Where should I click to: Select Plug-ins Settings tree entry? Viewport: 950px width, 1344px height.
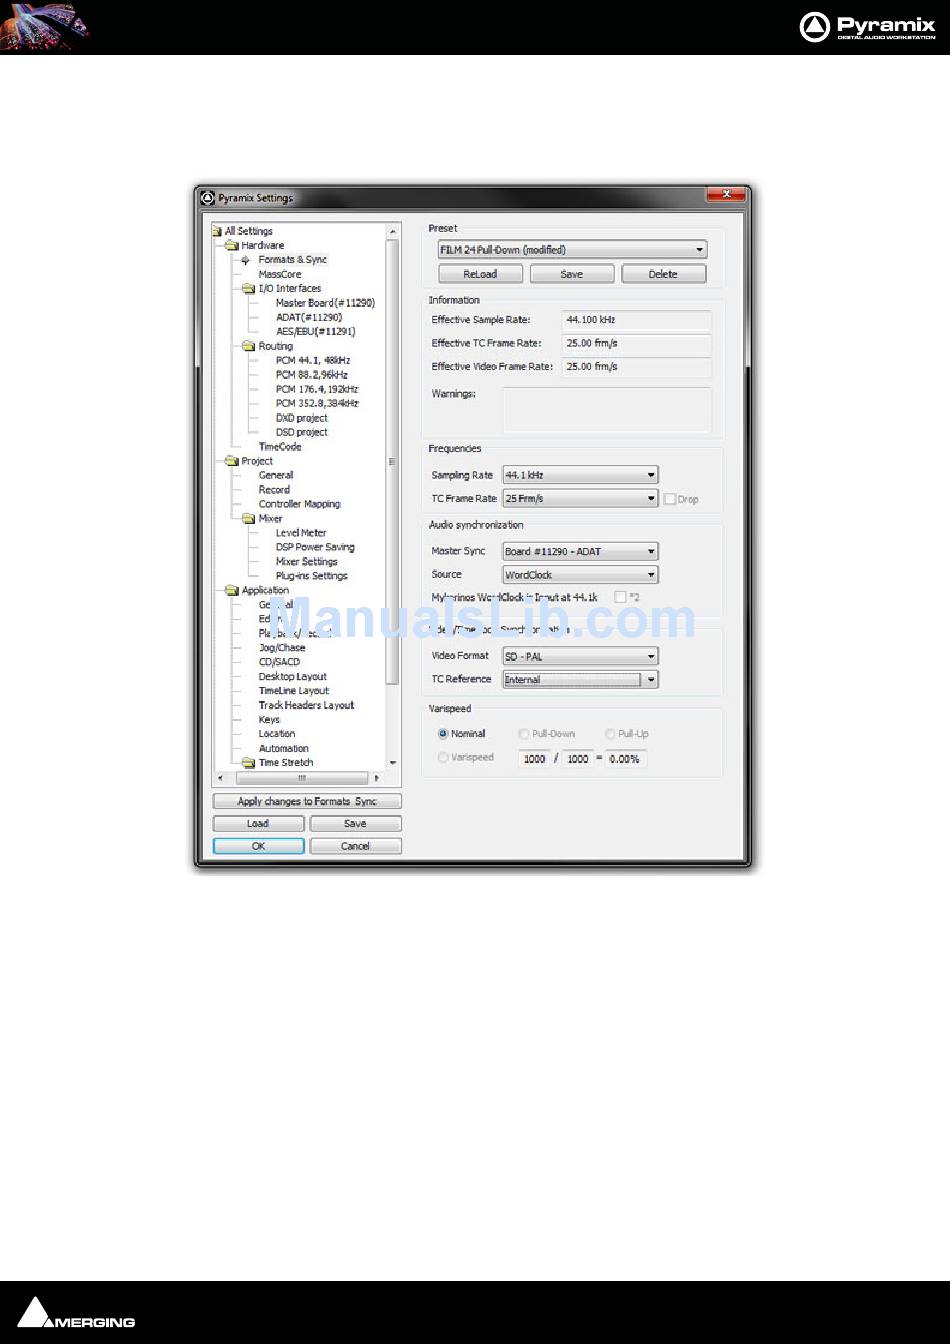tap(312, 576)
